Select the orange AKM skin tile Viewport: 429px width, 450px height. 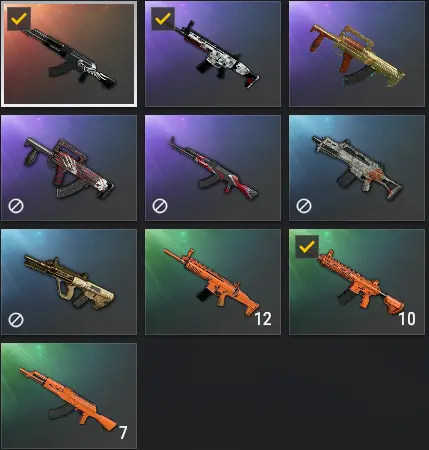coord(69,396)
